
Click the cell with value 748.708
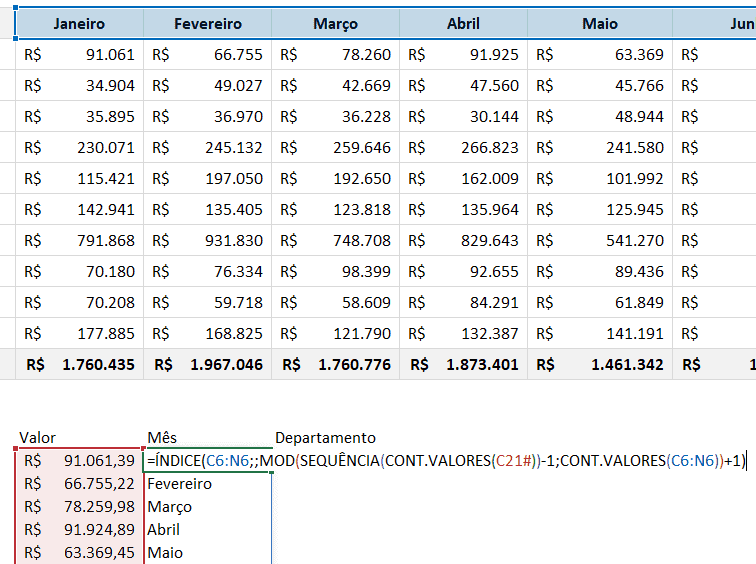(336, 240)
